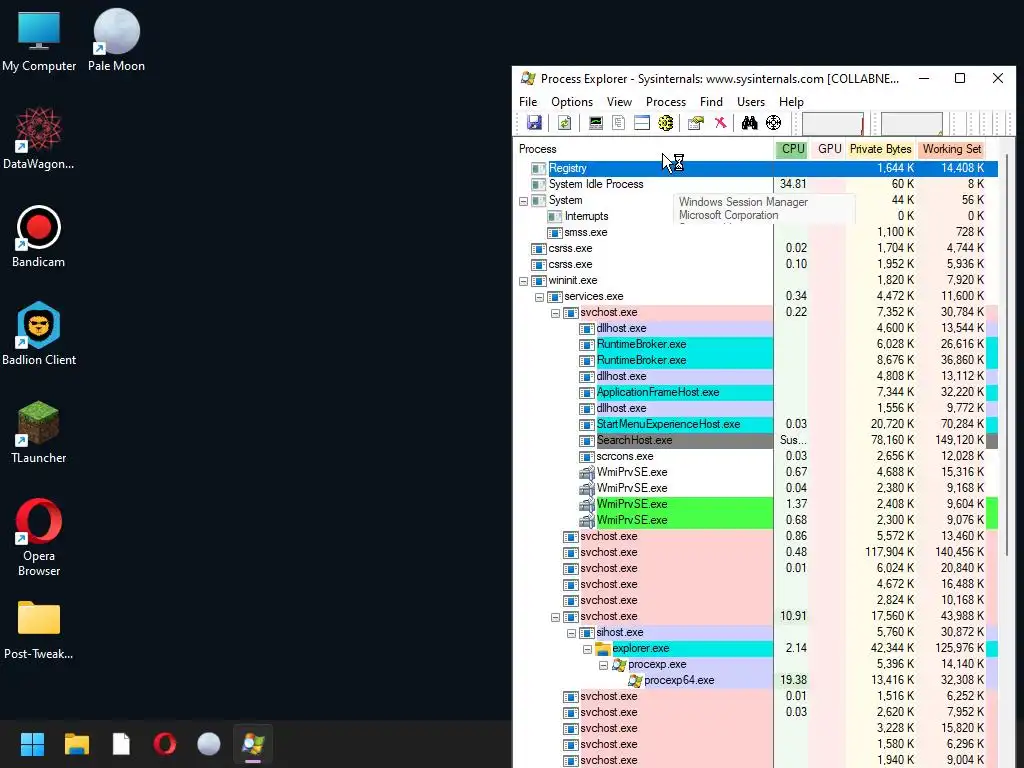Open the View menu
Image resolution: width=1024 pixels, height=768 pixels.
click(619, 102)
